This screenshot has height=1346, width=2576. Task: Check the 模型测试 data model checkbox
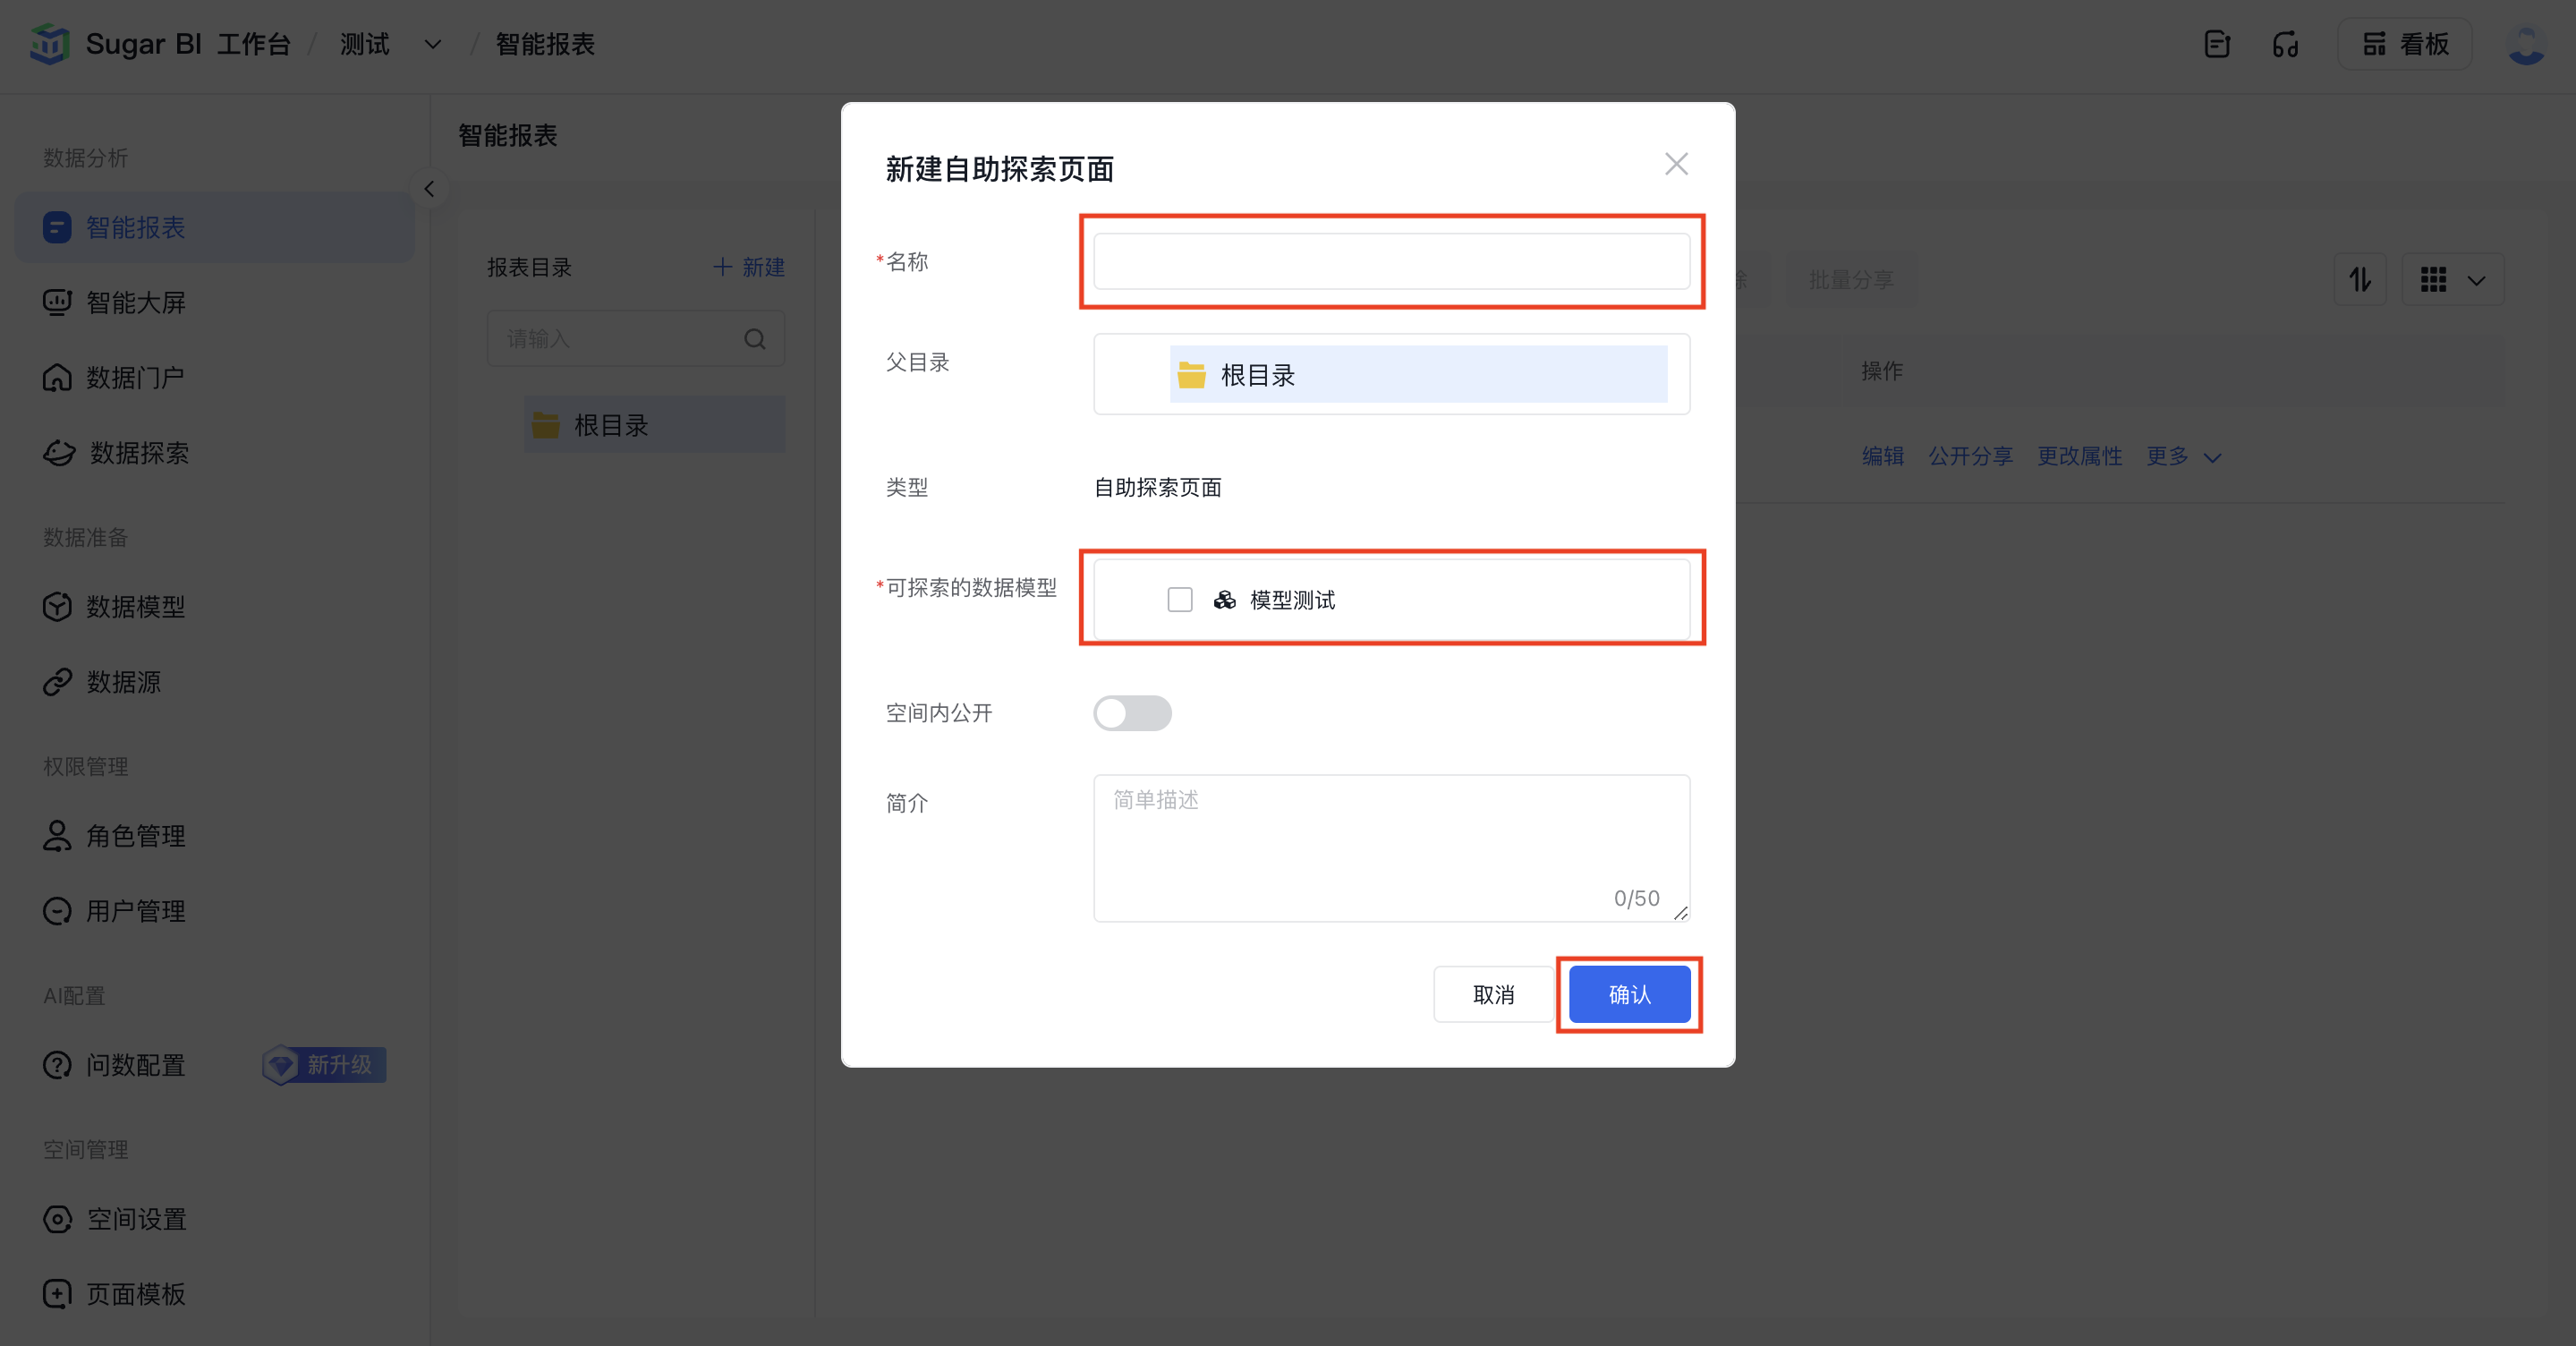[x=1180, y=599]
